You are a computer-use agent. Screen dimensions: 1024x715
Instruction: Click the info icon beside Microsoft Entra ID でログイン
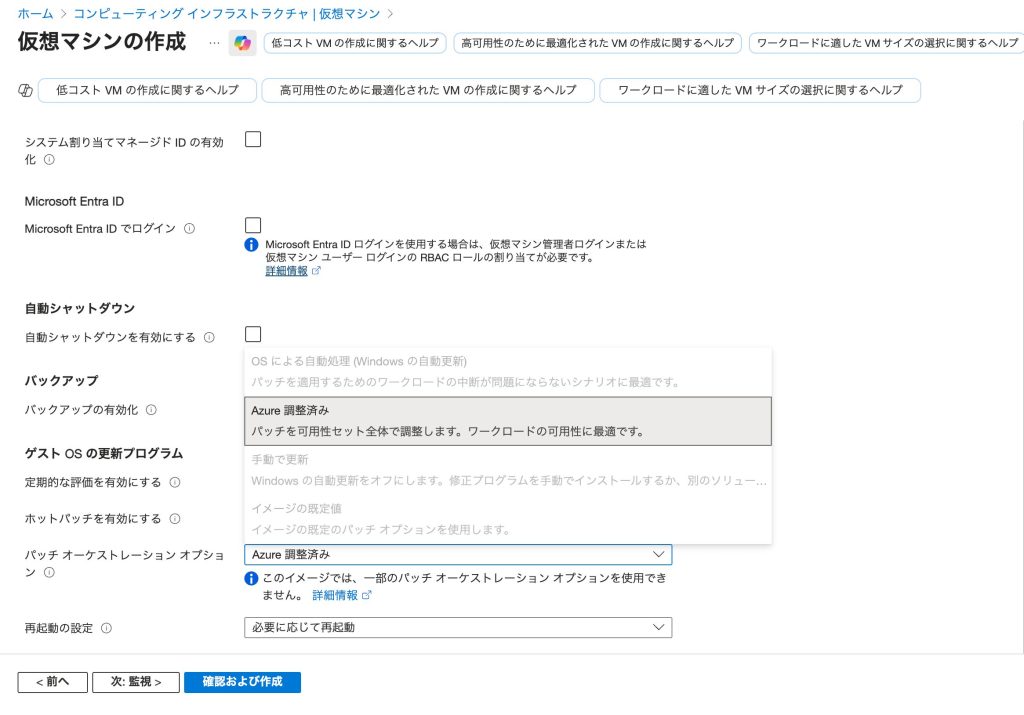190,229
